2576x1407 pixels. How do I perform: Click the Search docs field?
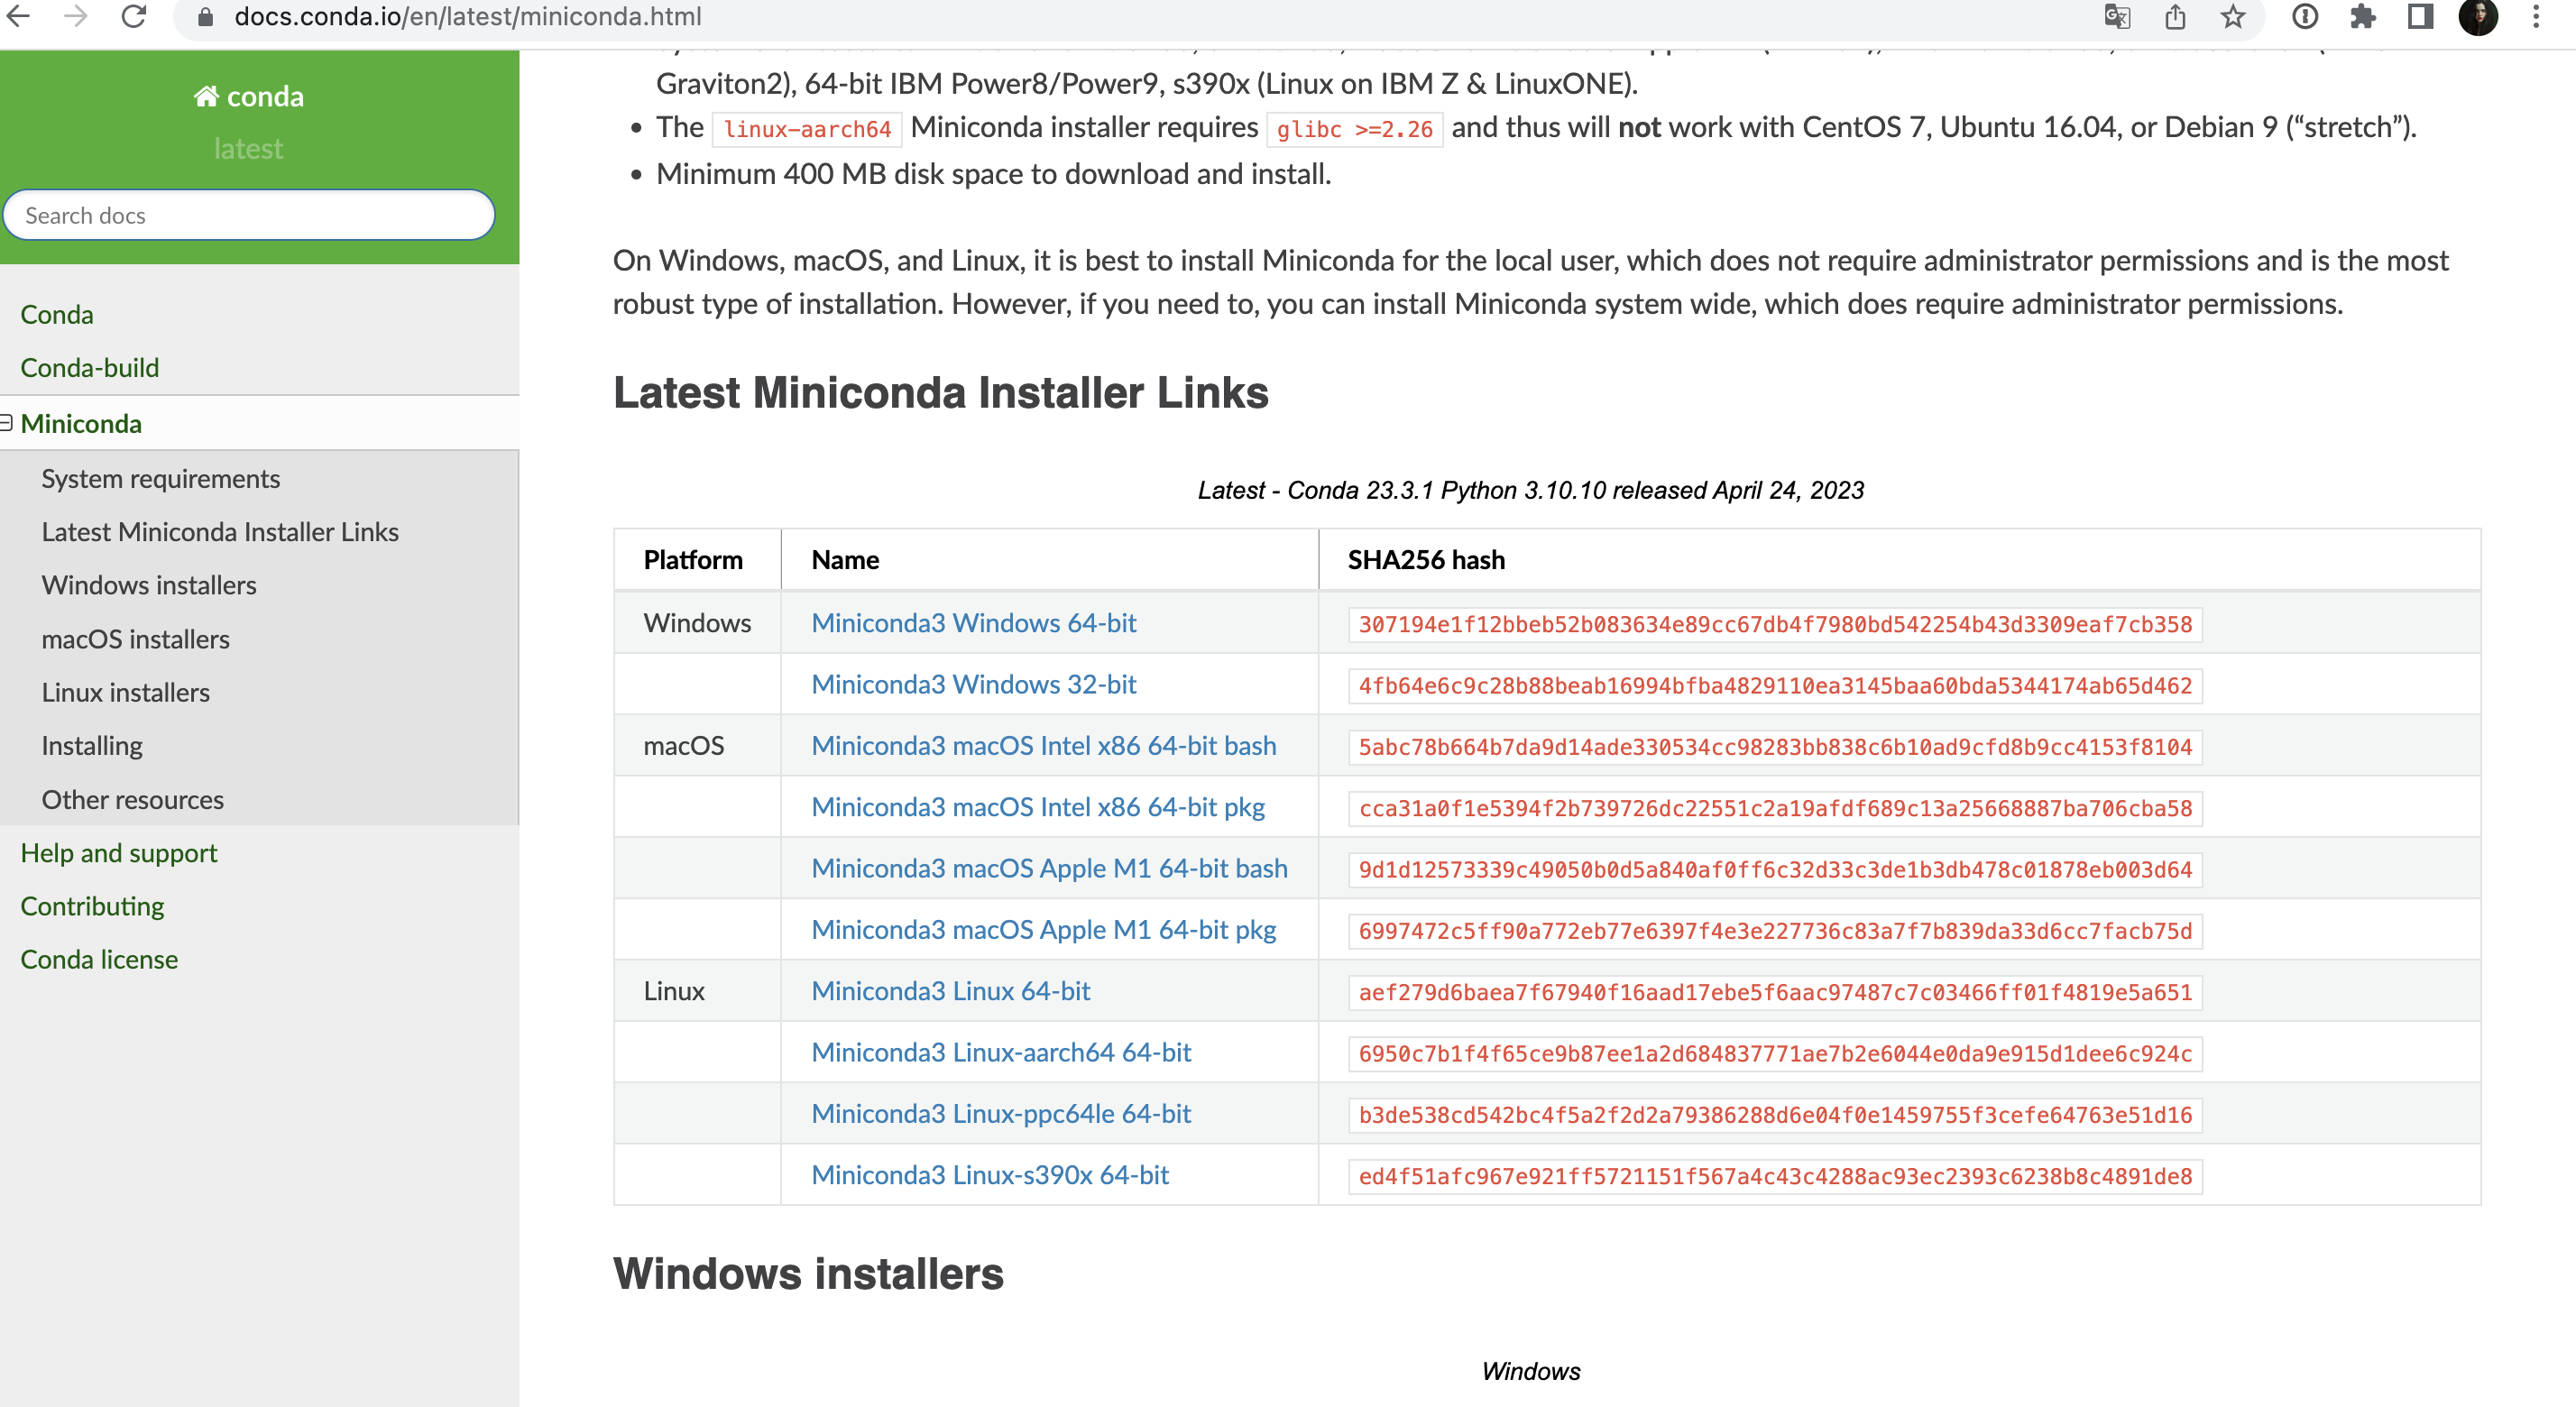[249, 215]
